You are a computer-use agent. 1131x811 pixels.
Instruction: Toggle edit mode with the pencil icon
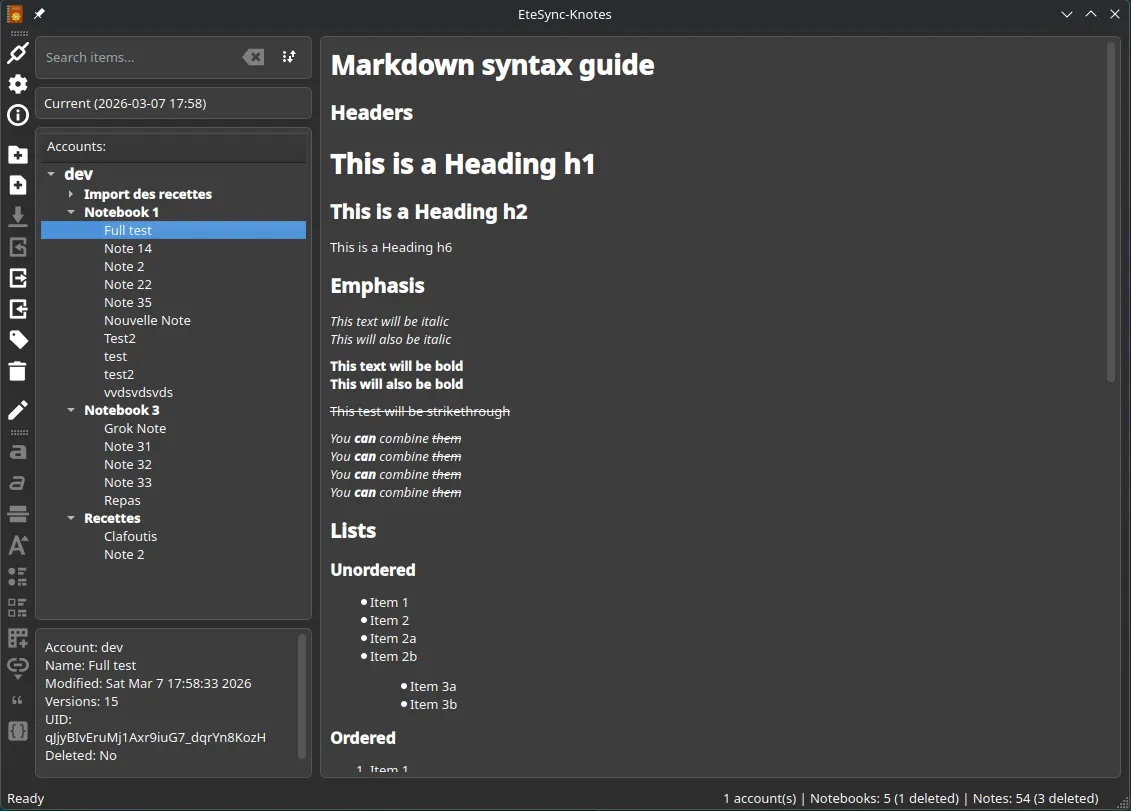point(18,410)
